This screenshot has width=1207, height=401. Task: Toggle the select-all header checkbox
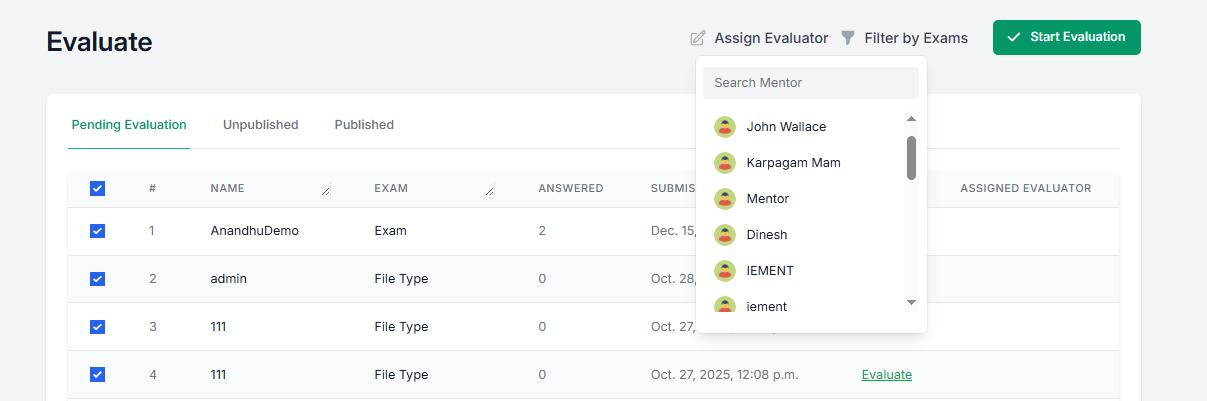pos(97,188)
